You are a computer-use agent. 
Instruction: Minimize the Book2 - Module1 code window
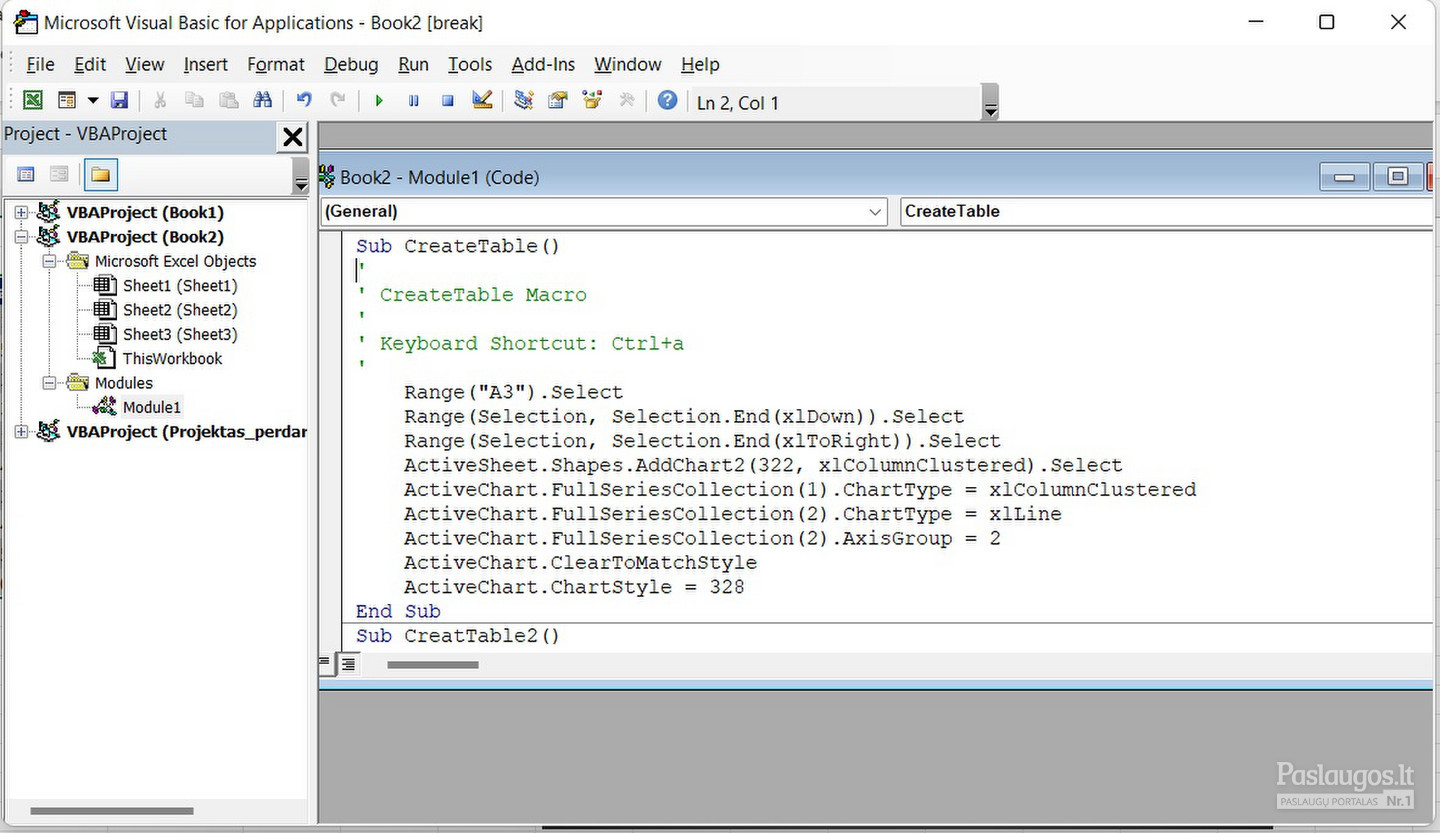click(1344, 177)
